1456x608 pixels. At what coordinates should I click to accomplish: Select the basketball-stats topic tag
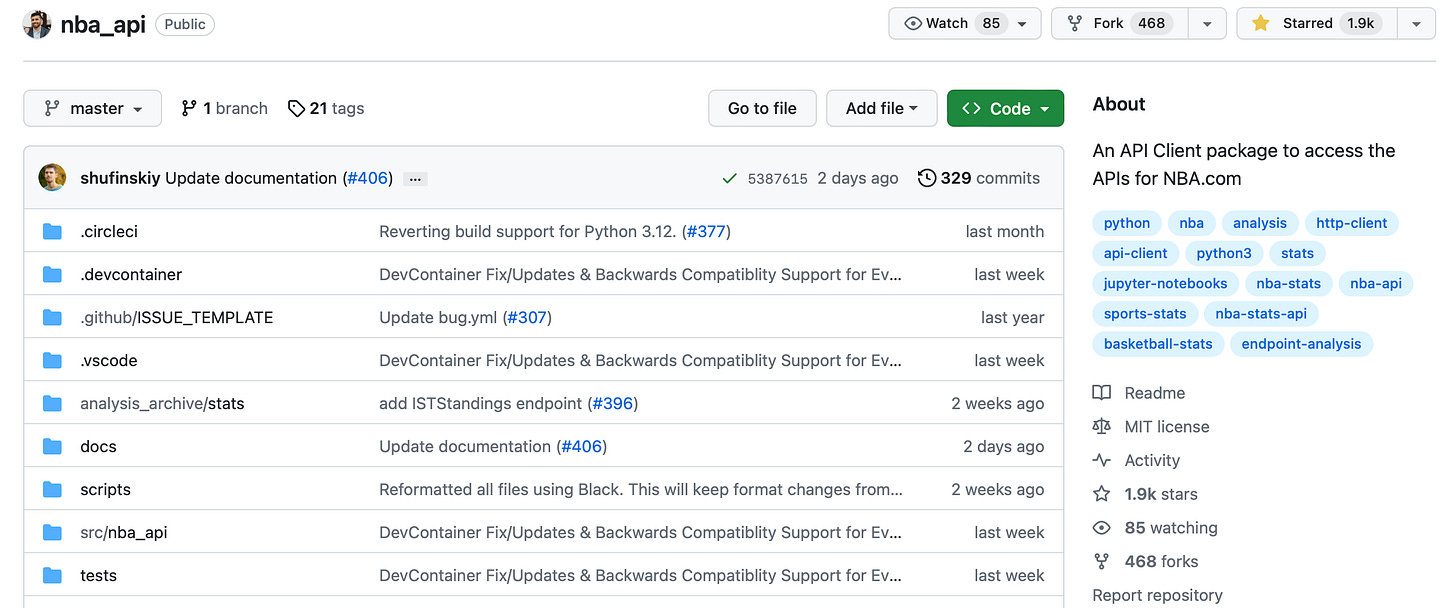tap(1158, 343)
